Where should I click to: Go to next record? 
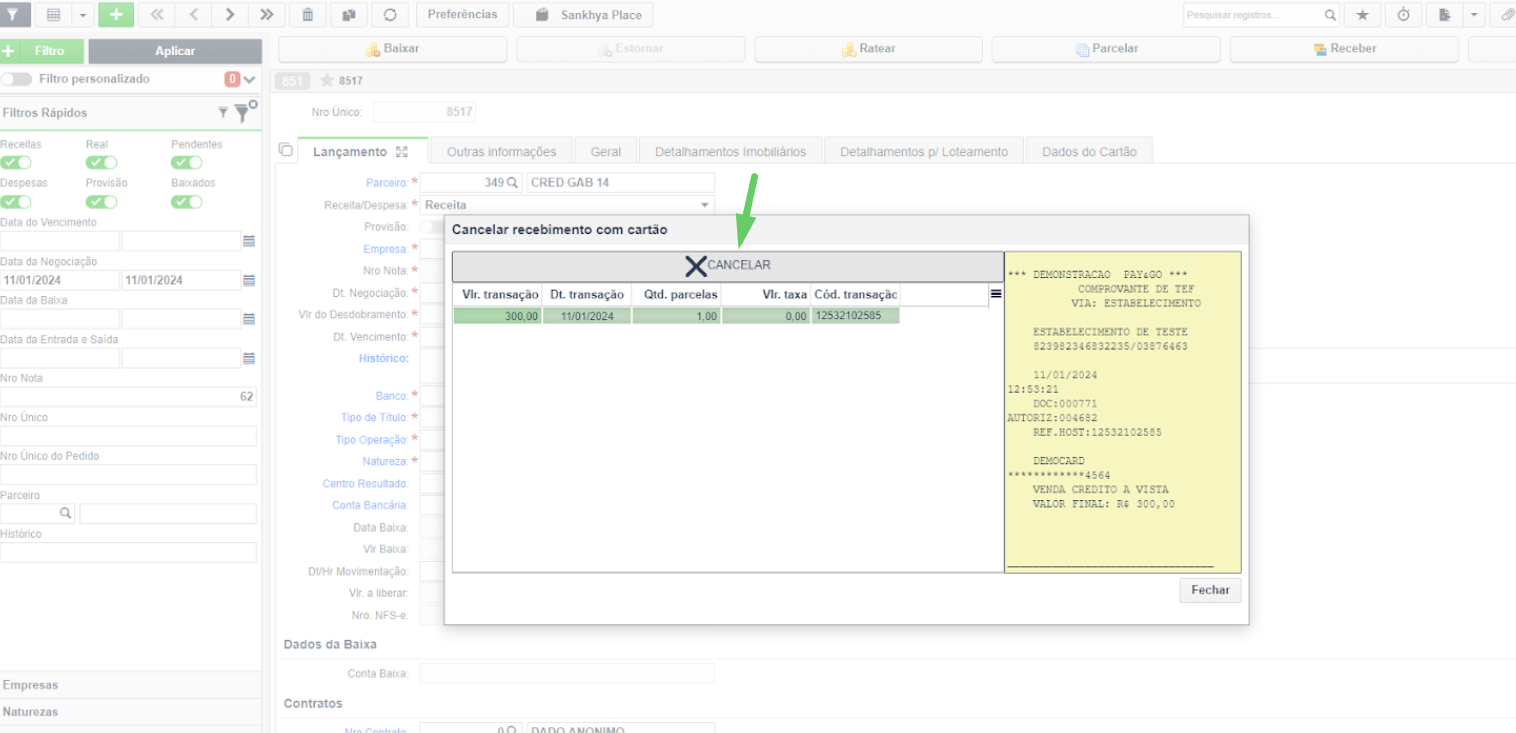230,15
